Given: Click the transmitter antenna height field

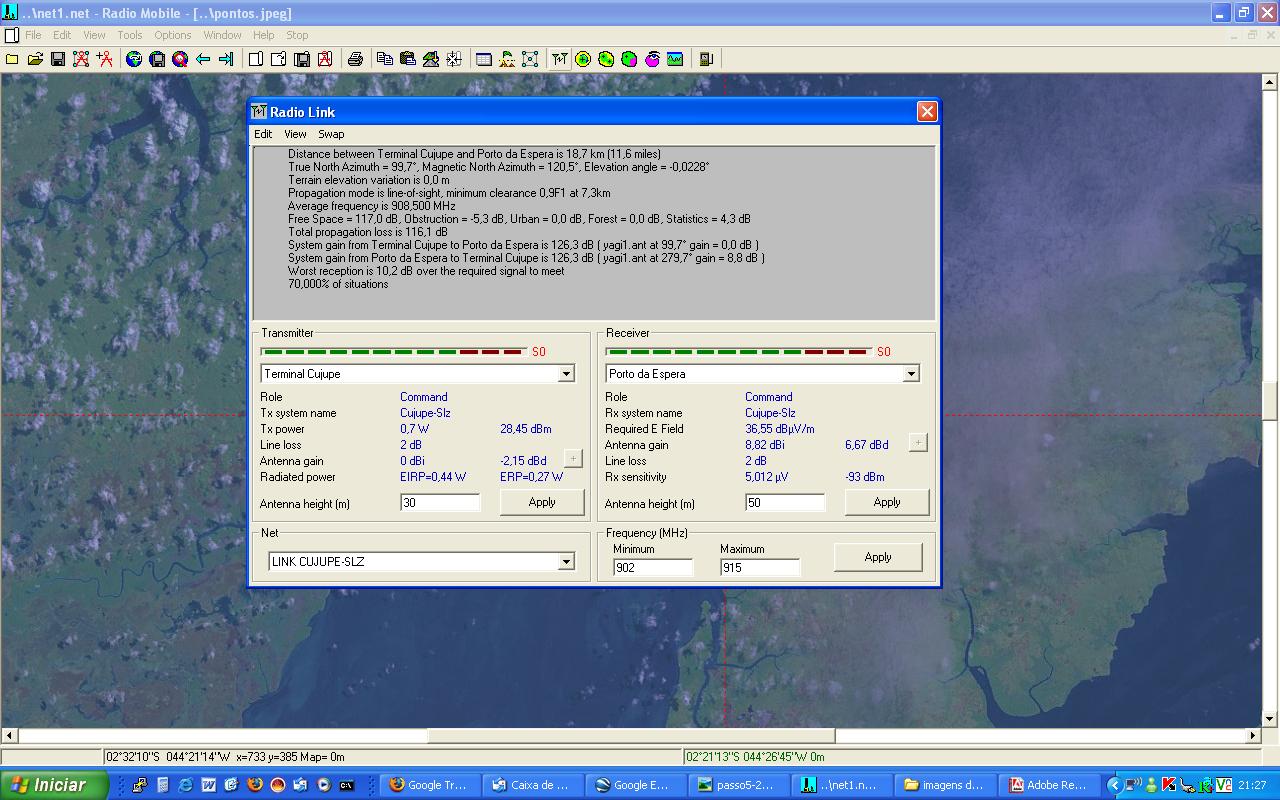Looking at the screenshot, I should pyautogui.click(x=440, y=503).
